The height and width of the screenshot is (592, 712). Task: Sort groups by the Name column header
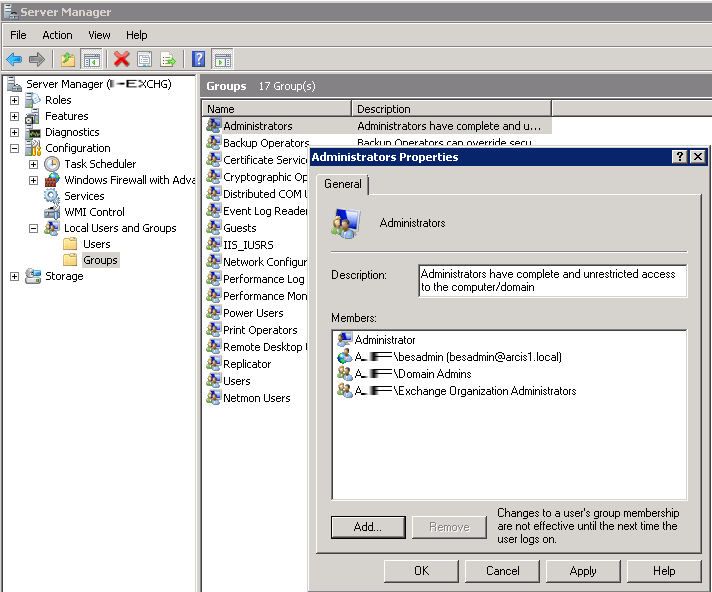(277, 108)
